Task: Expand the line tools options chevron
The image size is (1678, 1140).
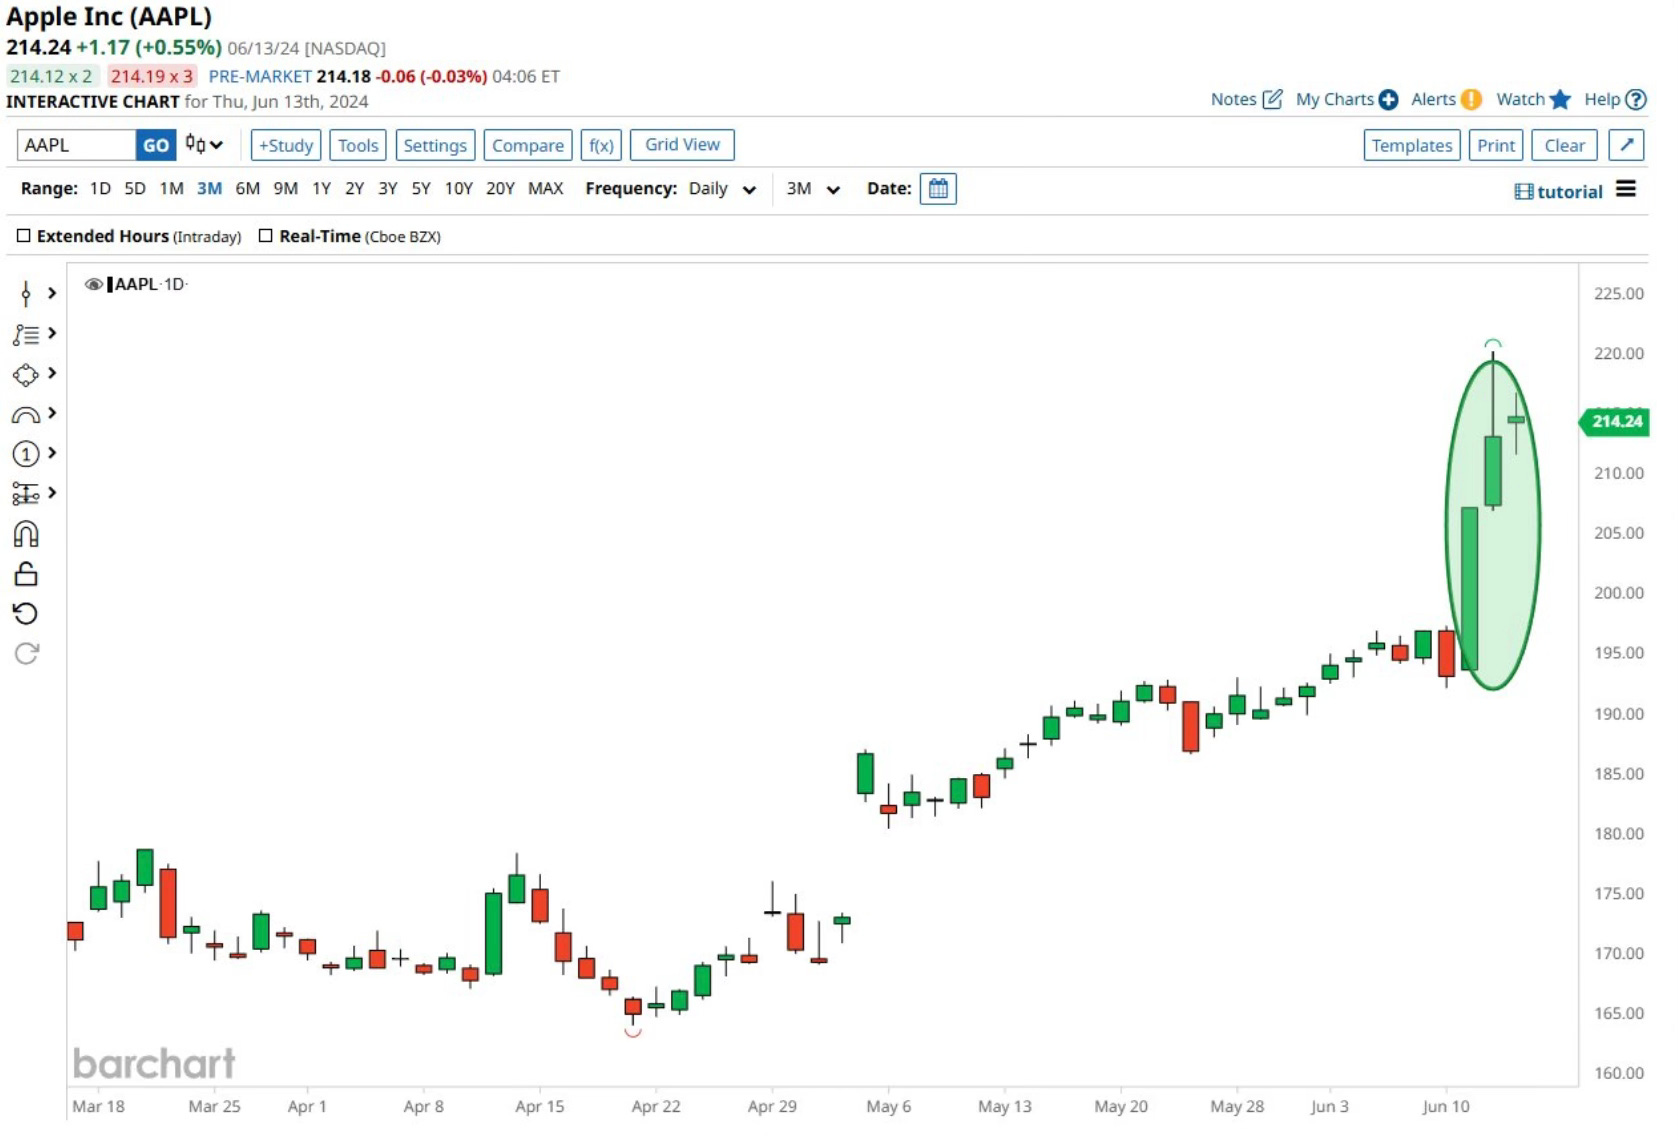Action: 52,333
